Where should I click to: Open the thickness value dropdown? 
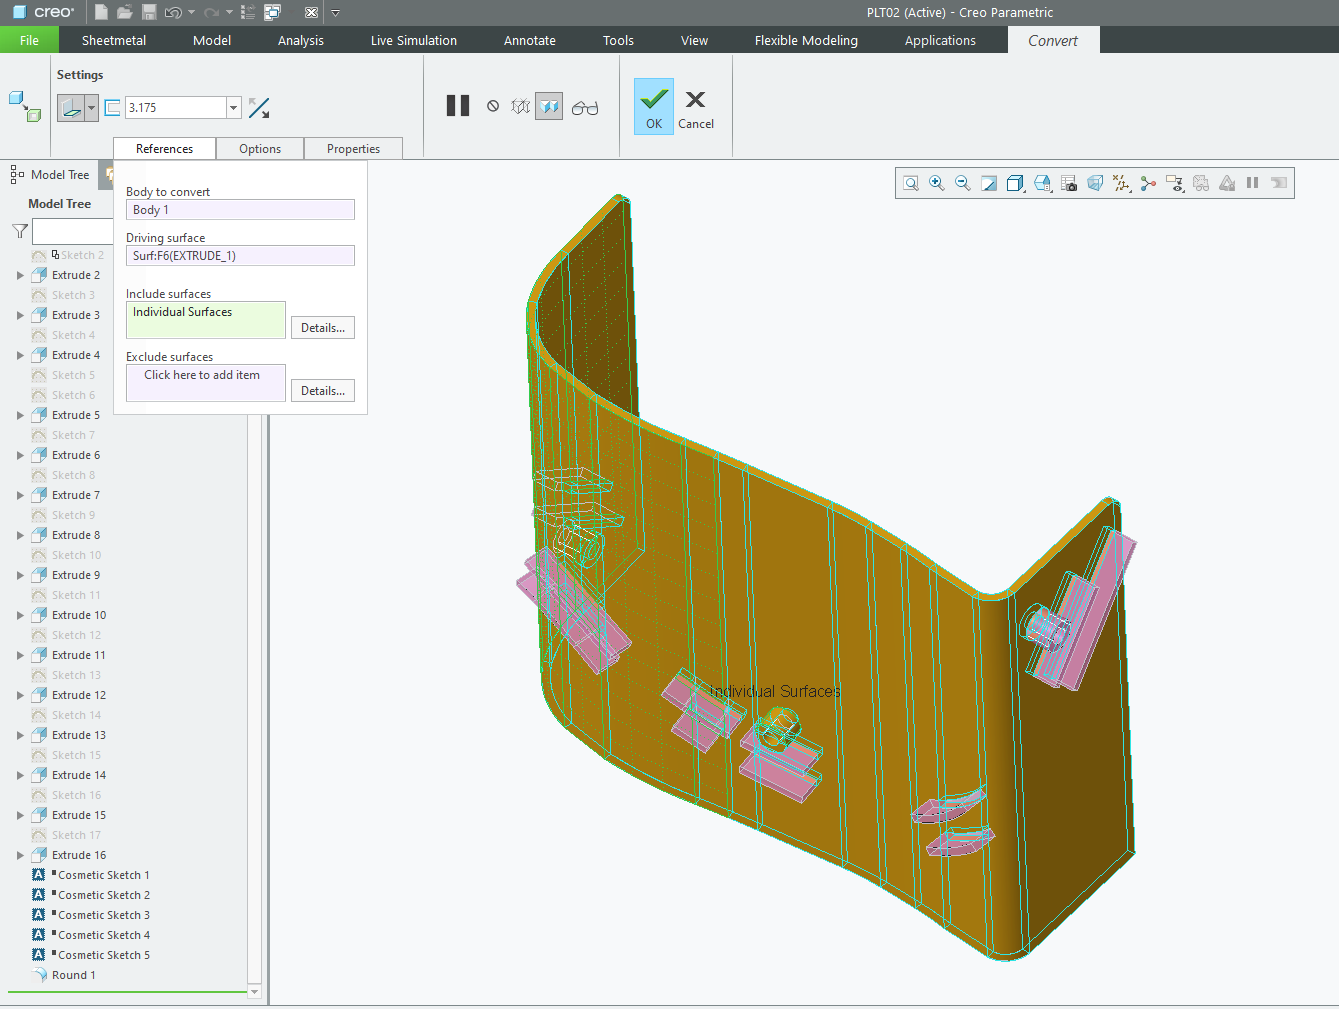[x=233, y=107]
